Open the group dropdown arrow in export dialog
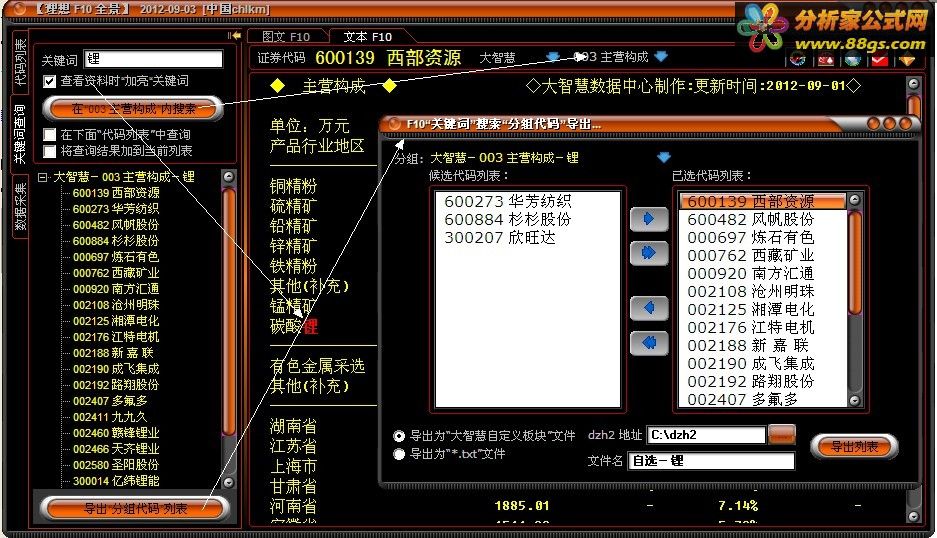This screenshot has width=937, height=538. coord(664,158)
